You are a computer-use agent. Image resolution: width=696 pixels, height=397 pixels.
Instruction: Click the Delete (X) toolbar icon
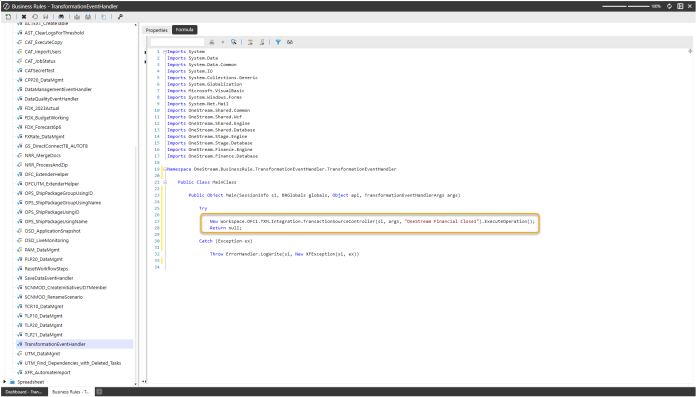[24, 17]
